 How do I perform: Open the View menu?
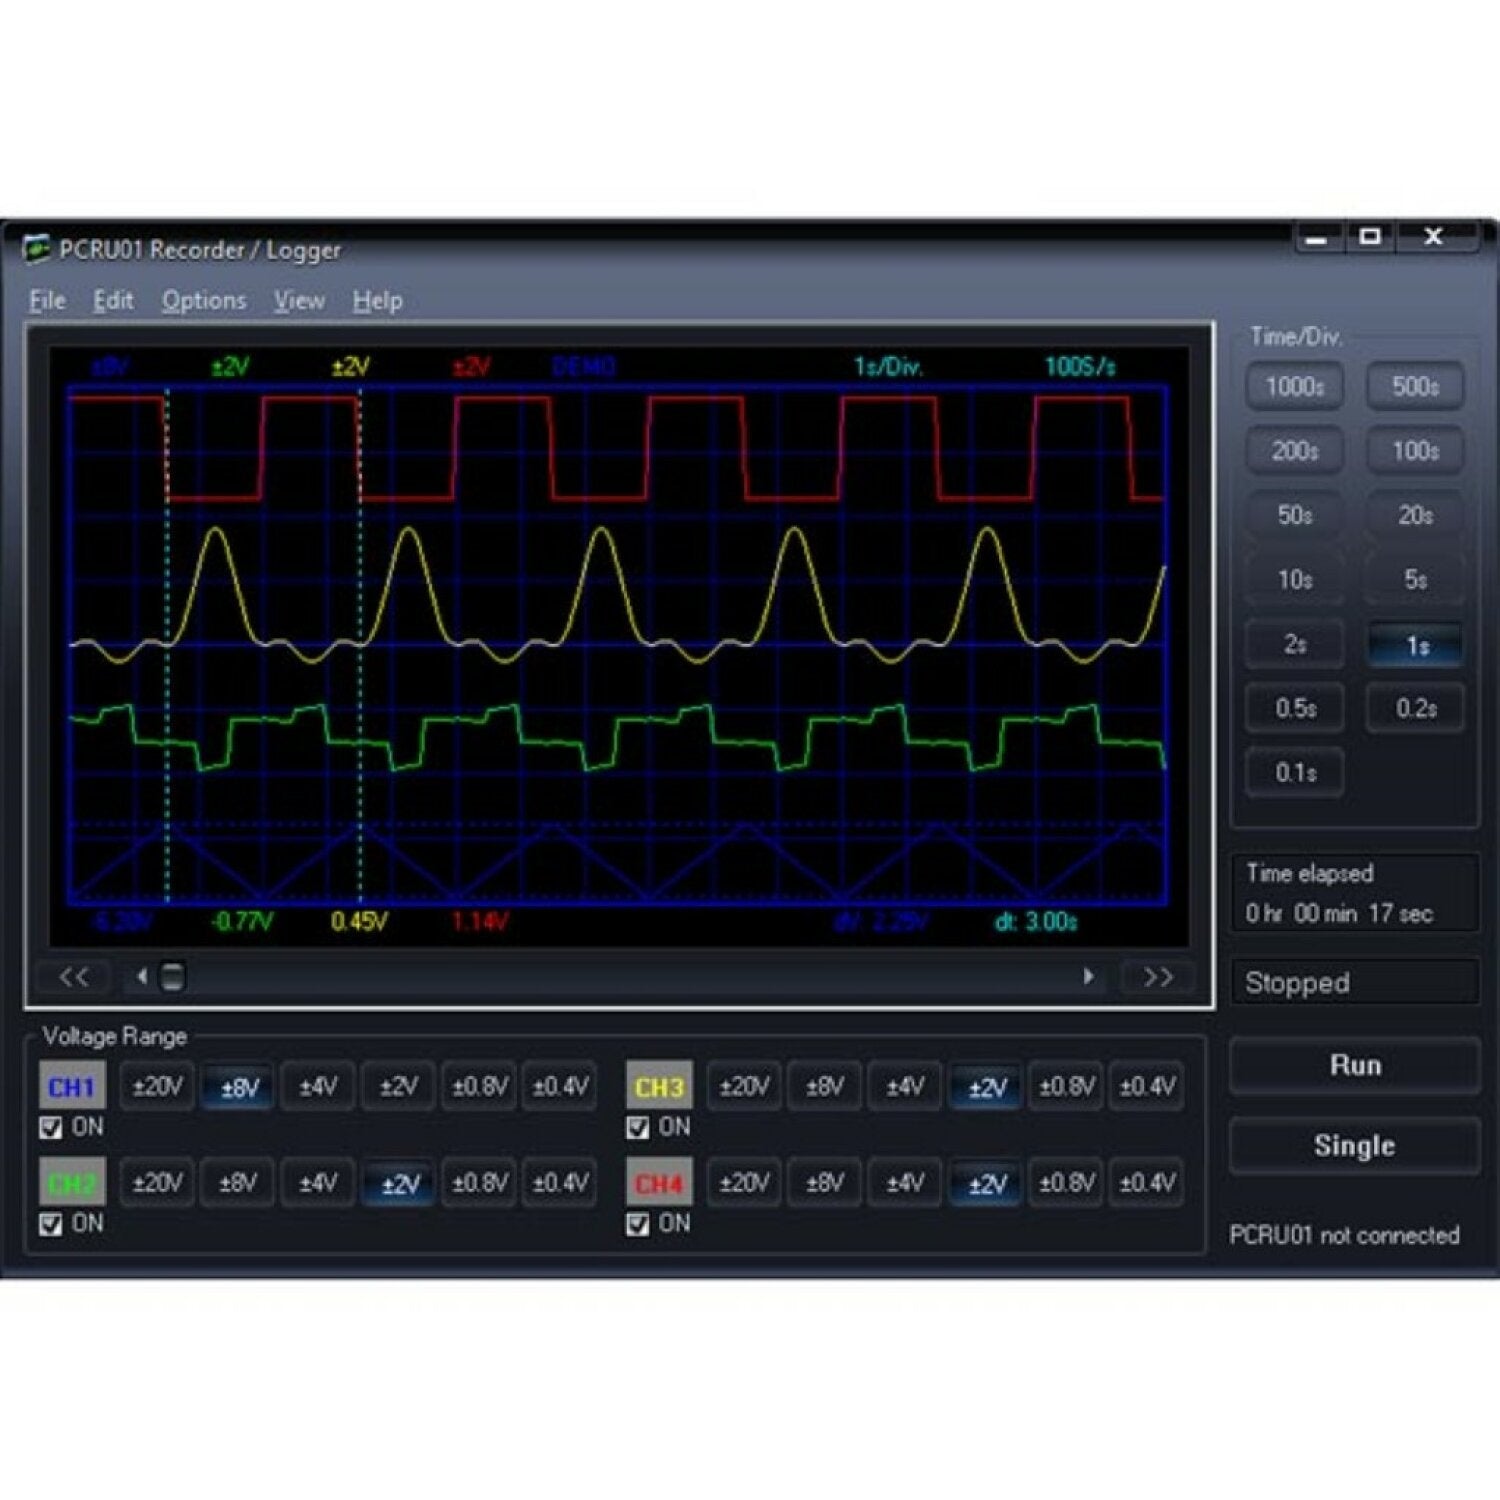point(299,301)
